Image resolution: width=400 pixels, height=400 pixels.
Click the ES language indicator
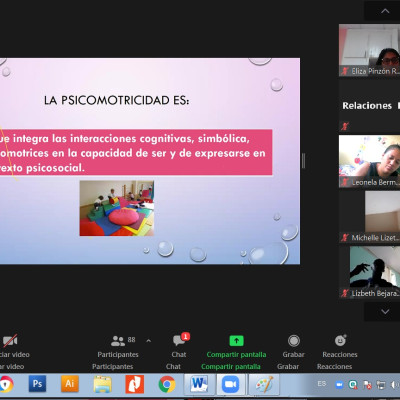(322, 384)
